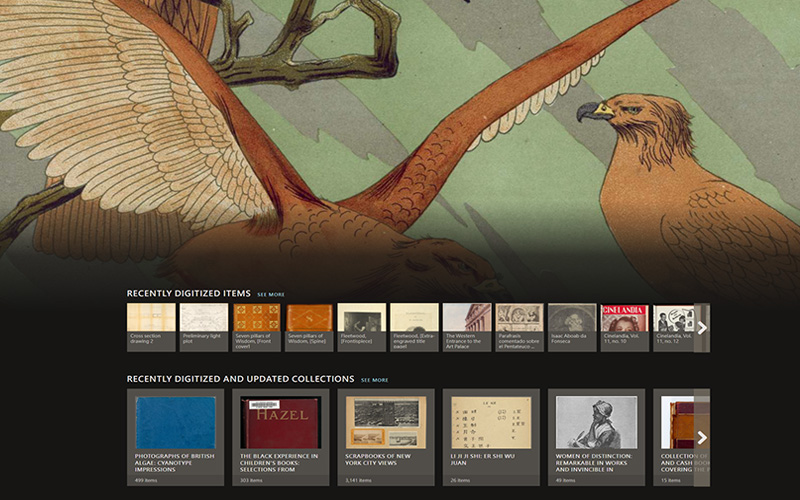Open Li ji ji shi: er shi wu juan collection
Screen dimensions: 800x500
490,436
